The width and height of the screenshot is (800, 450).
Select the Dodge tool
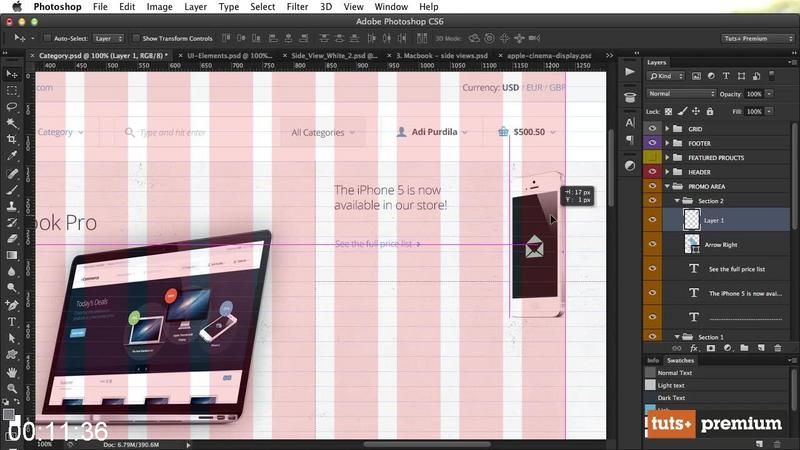point(11,288)
